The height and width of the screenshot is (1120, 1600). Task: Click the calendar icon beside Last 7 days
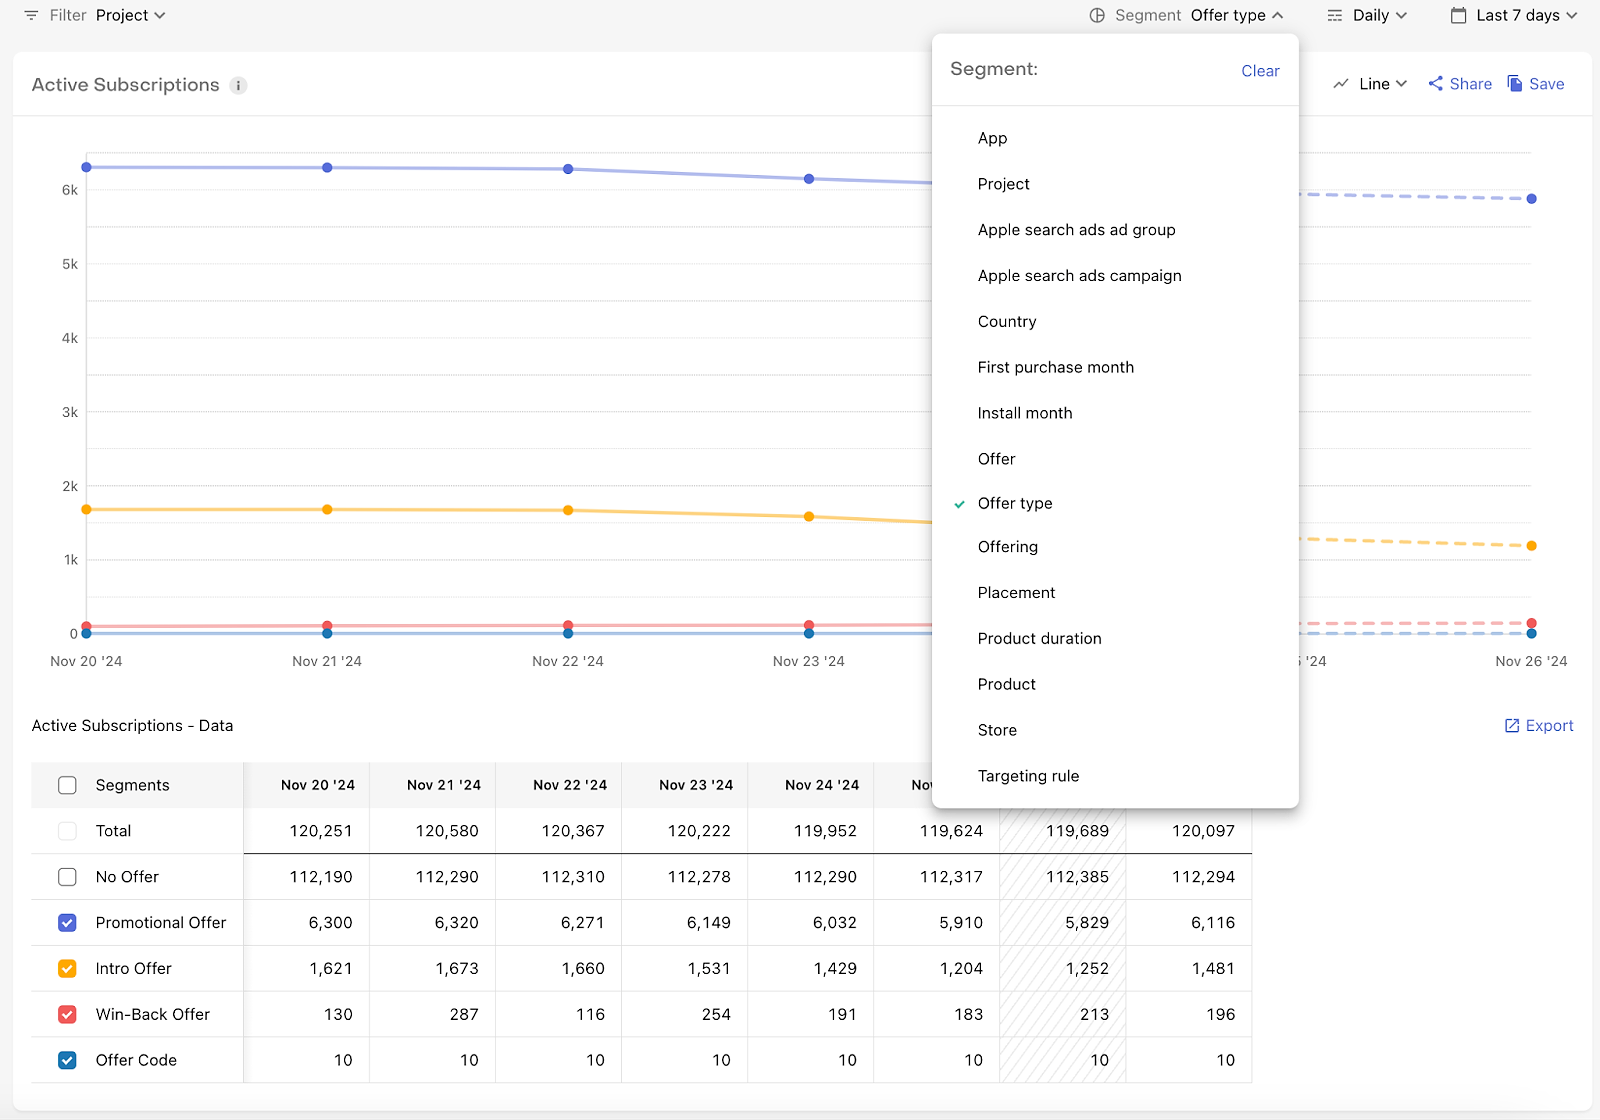click(1459, 15)
